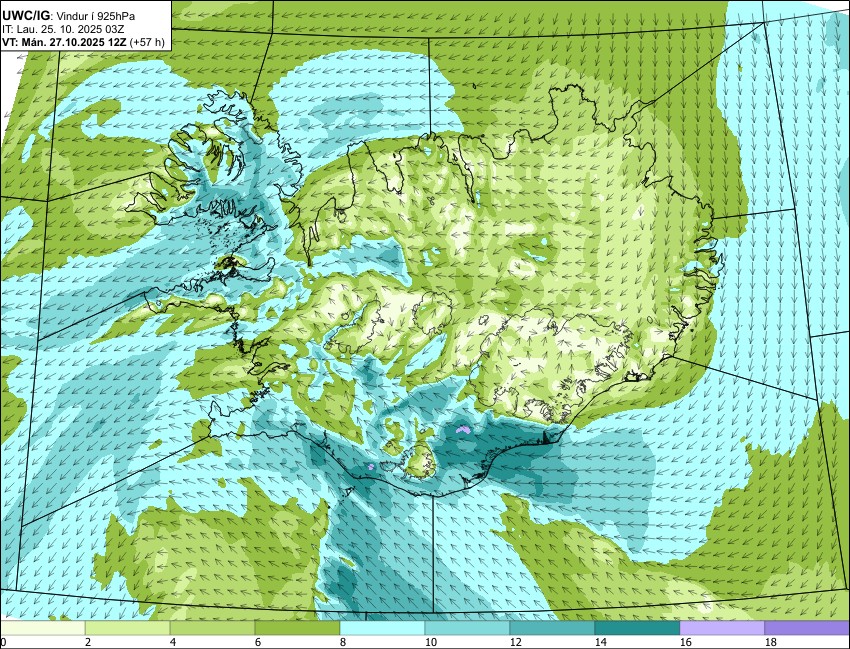Screen dimensions: 850x649
Task: Click the legend value '12'
Action: point(516,642)
